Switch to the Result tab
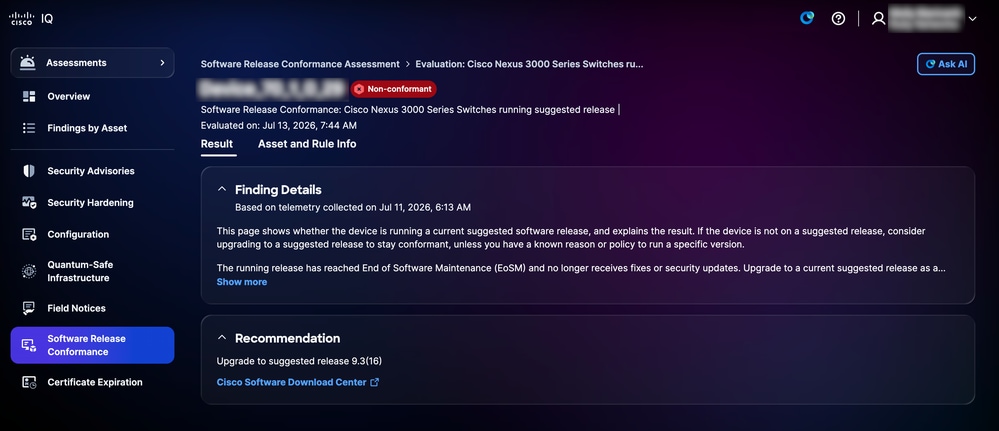999x431 pixels. coord(217,143)
